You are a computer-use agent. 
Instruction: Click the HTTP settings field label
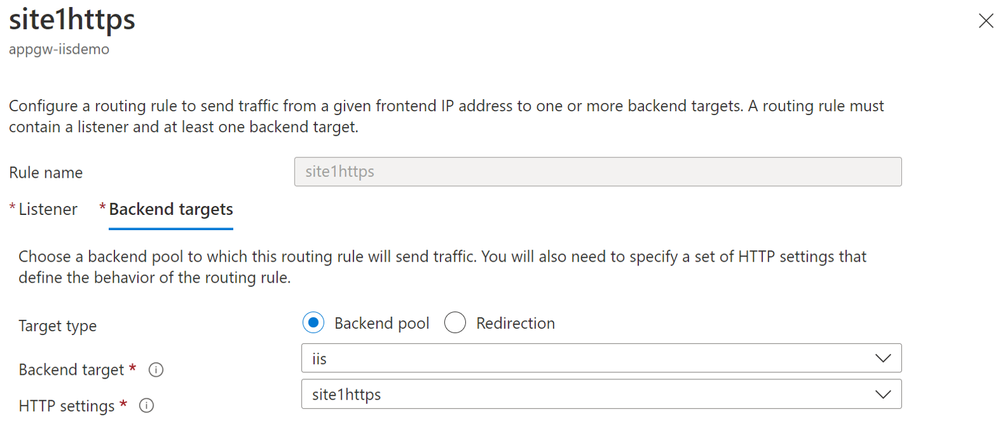pos(67,406)
